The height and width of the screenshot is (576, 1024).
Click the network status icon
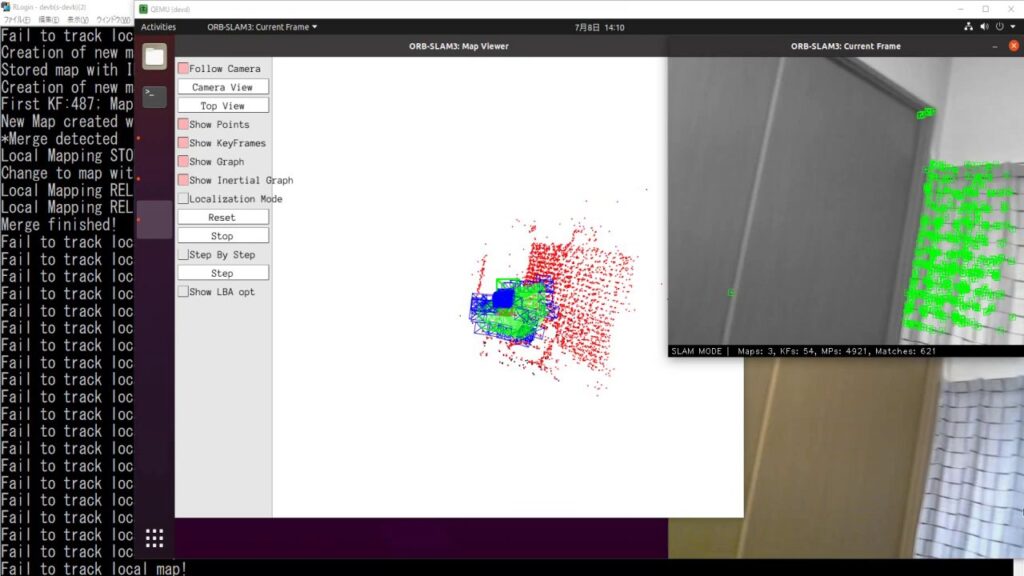(x=968, y=27)
